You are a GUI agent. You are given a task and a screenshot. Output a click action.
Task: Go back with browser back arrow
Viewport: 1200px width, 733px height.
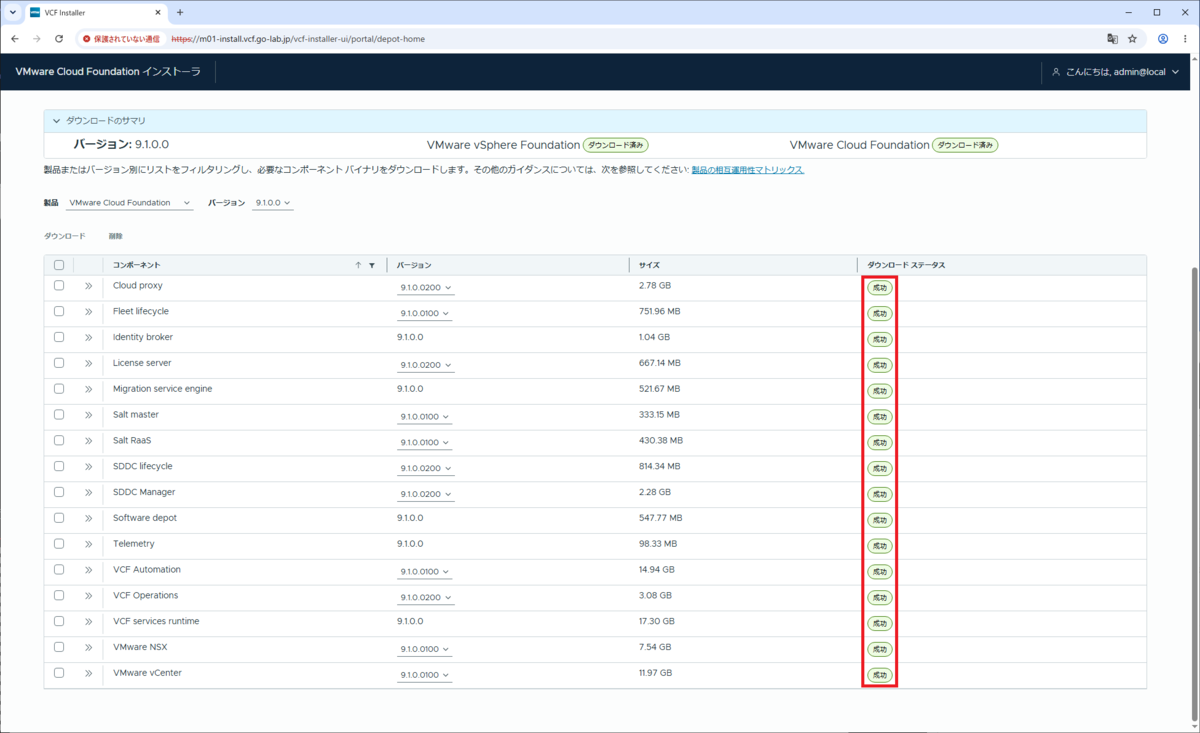(x=14, y=39)
